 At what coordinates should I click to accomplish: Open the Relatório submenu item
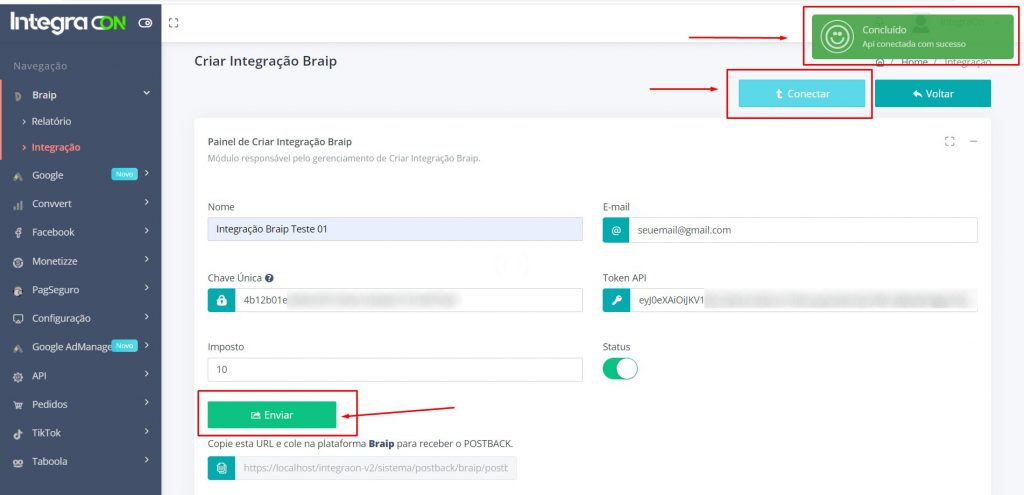(x=51, y=121)
